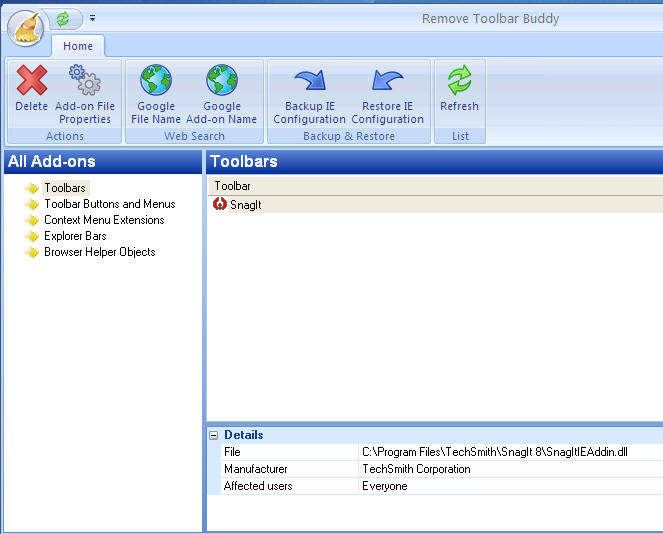Screen dimensions: 663x534
Task: Refresh the add-ons list
Action: tap(459, 90)
